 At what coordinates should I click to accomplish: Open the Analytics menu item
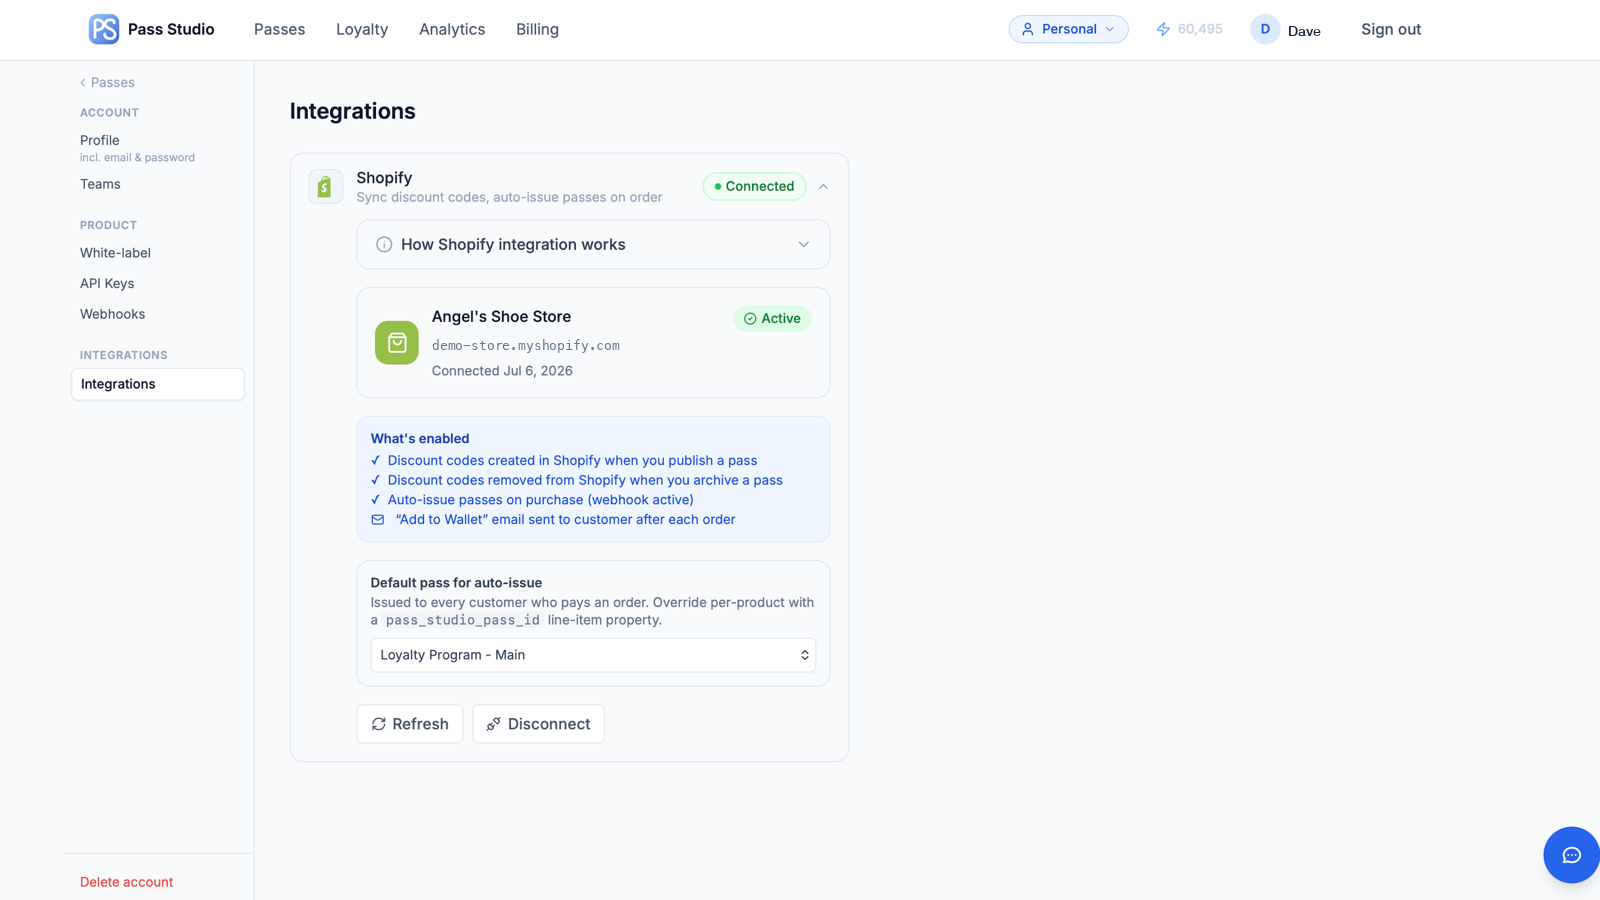452,29
